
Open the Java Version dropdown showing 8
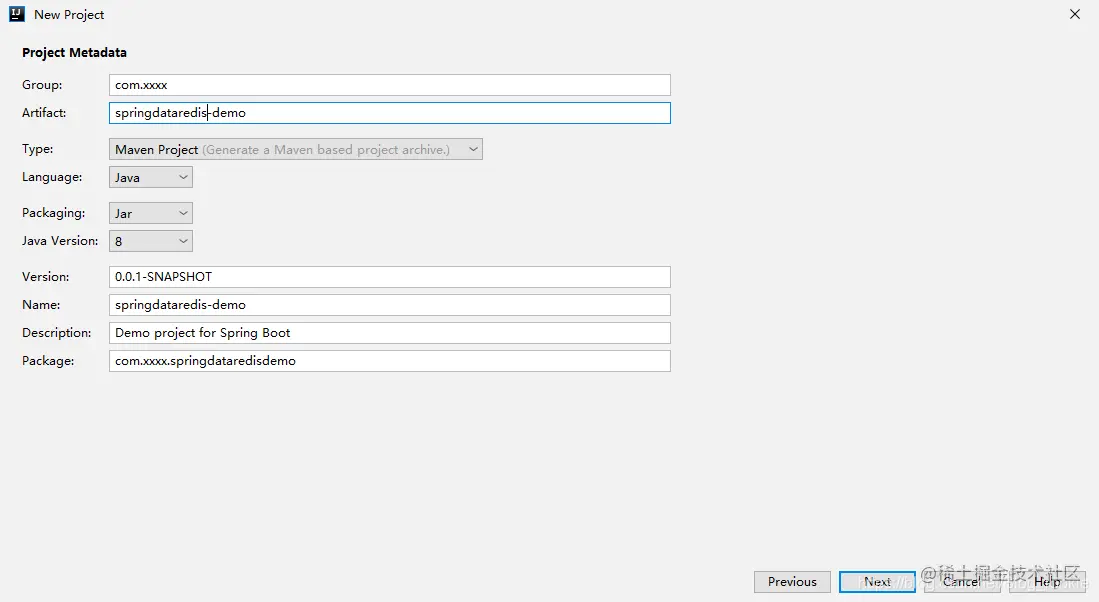click(151, 241)
